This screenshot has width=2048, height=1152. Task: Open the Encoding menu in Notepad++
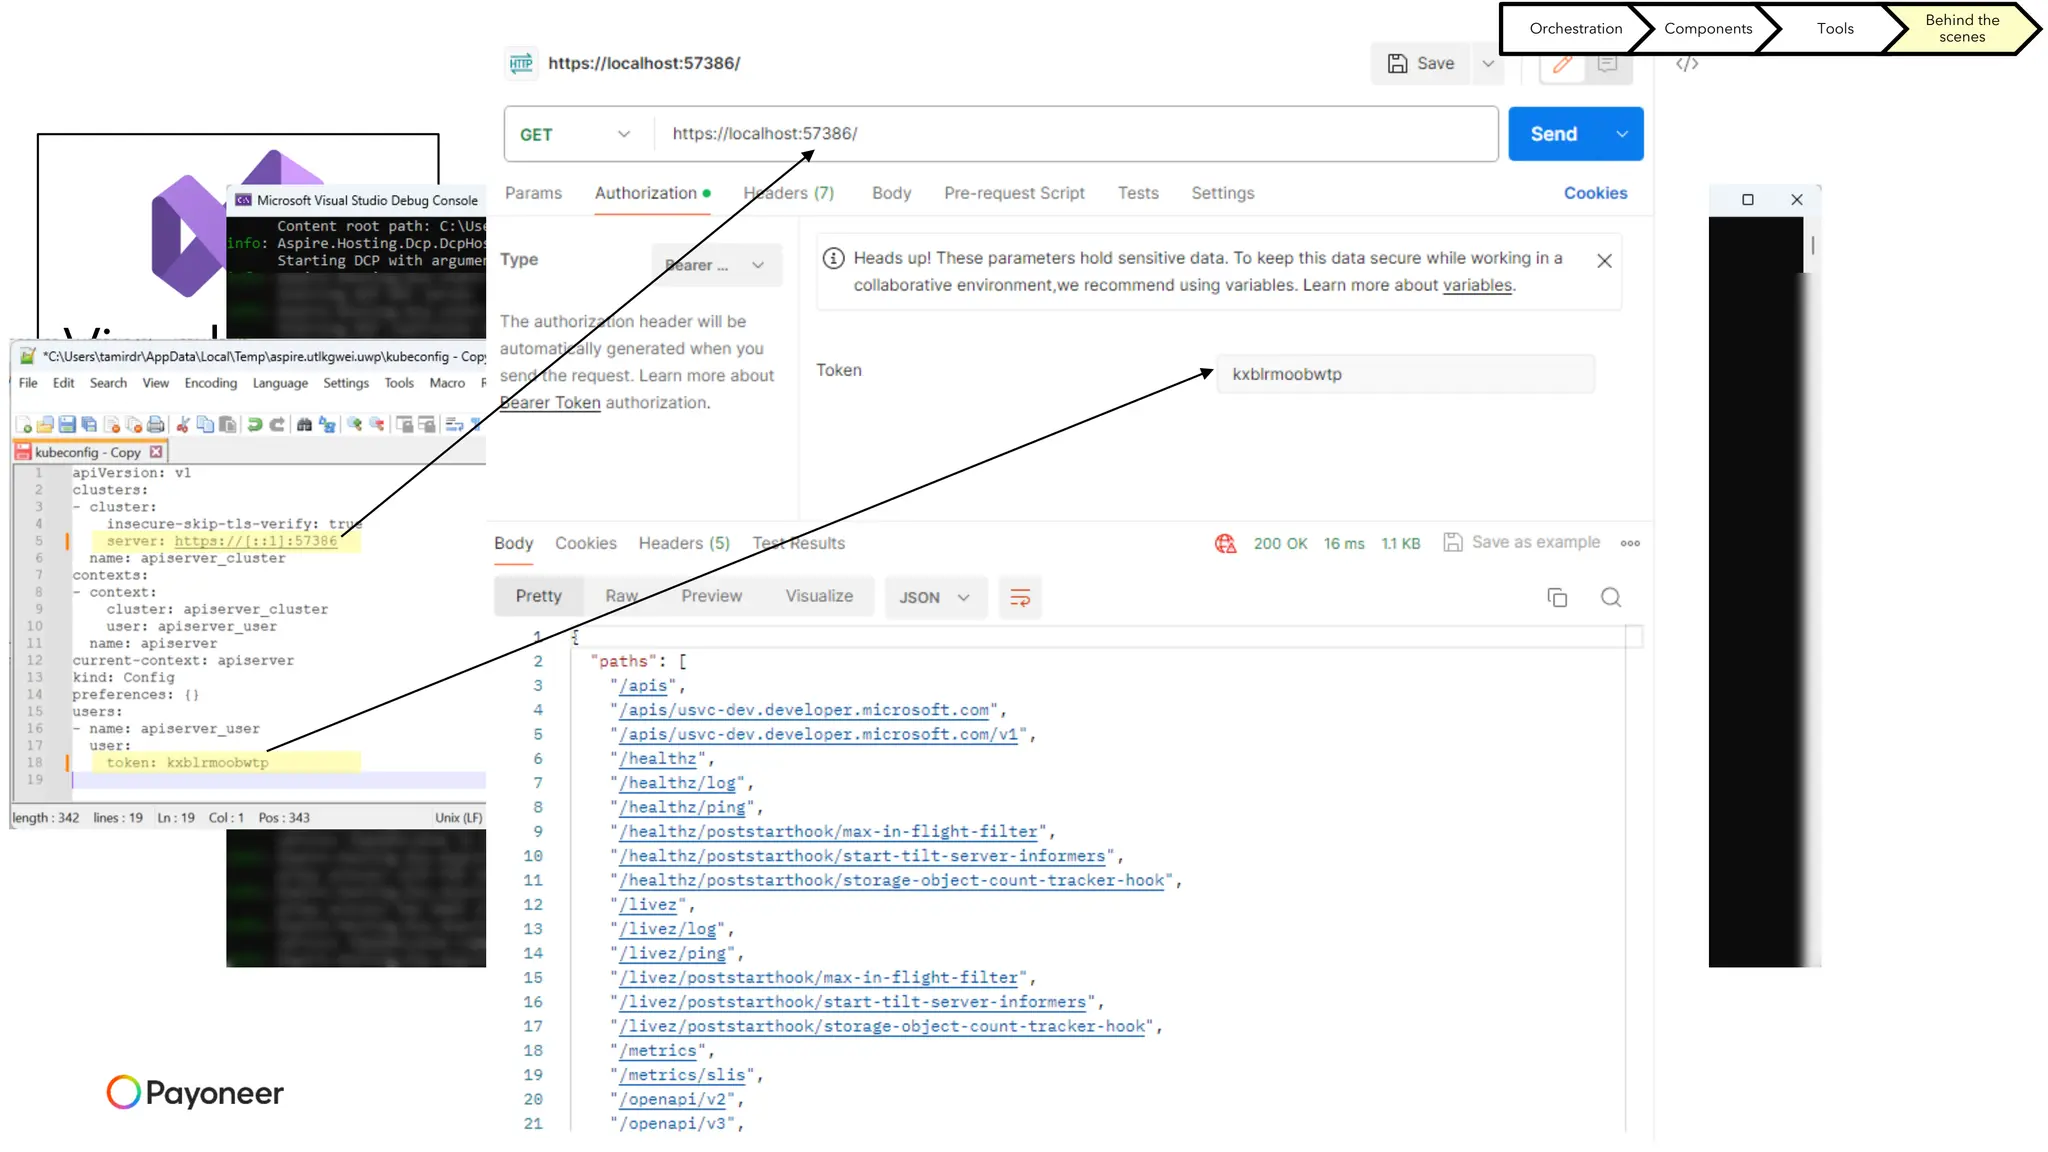[210, 383]
